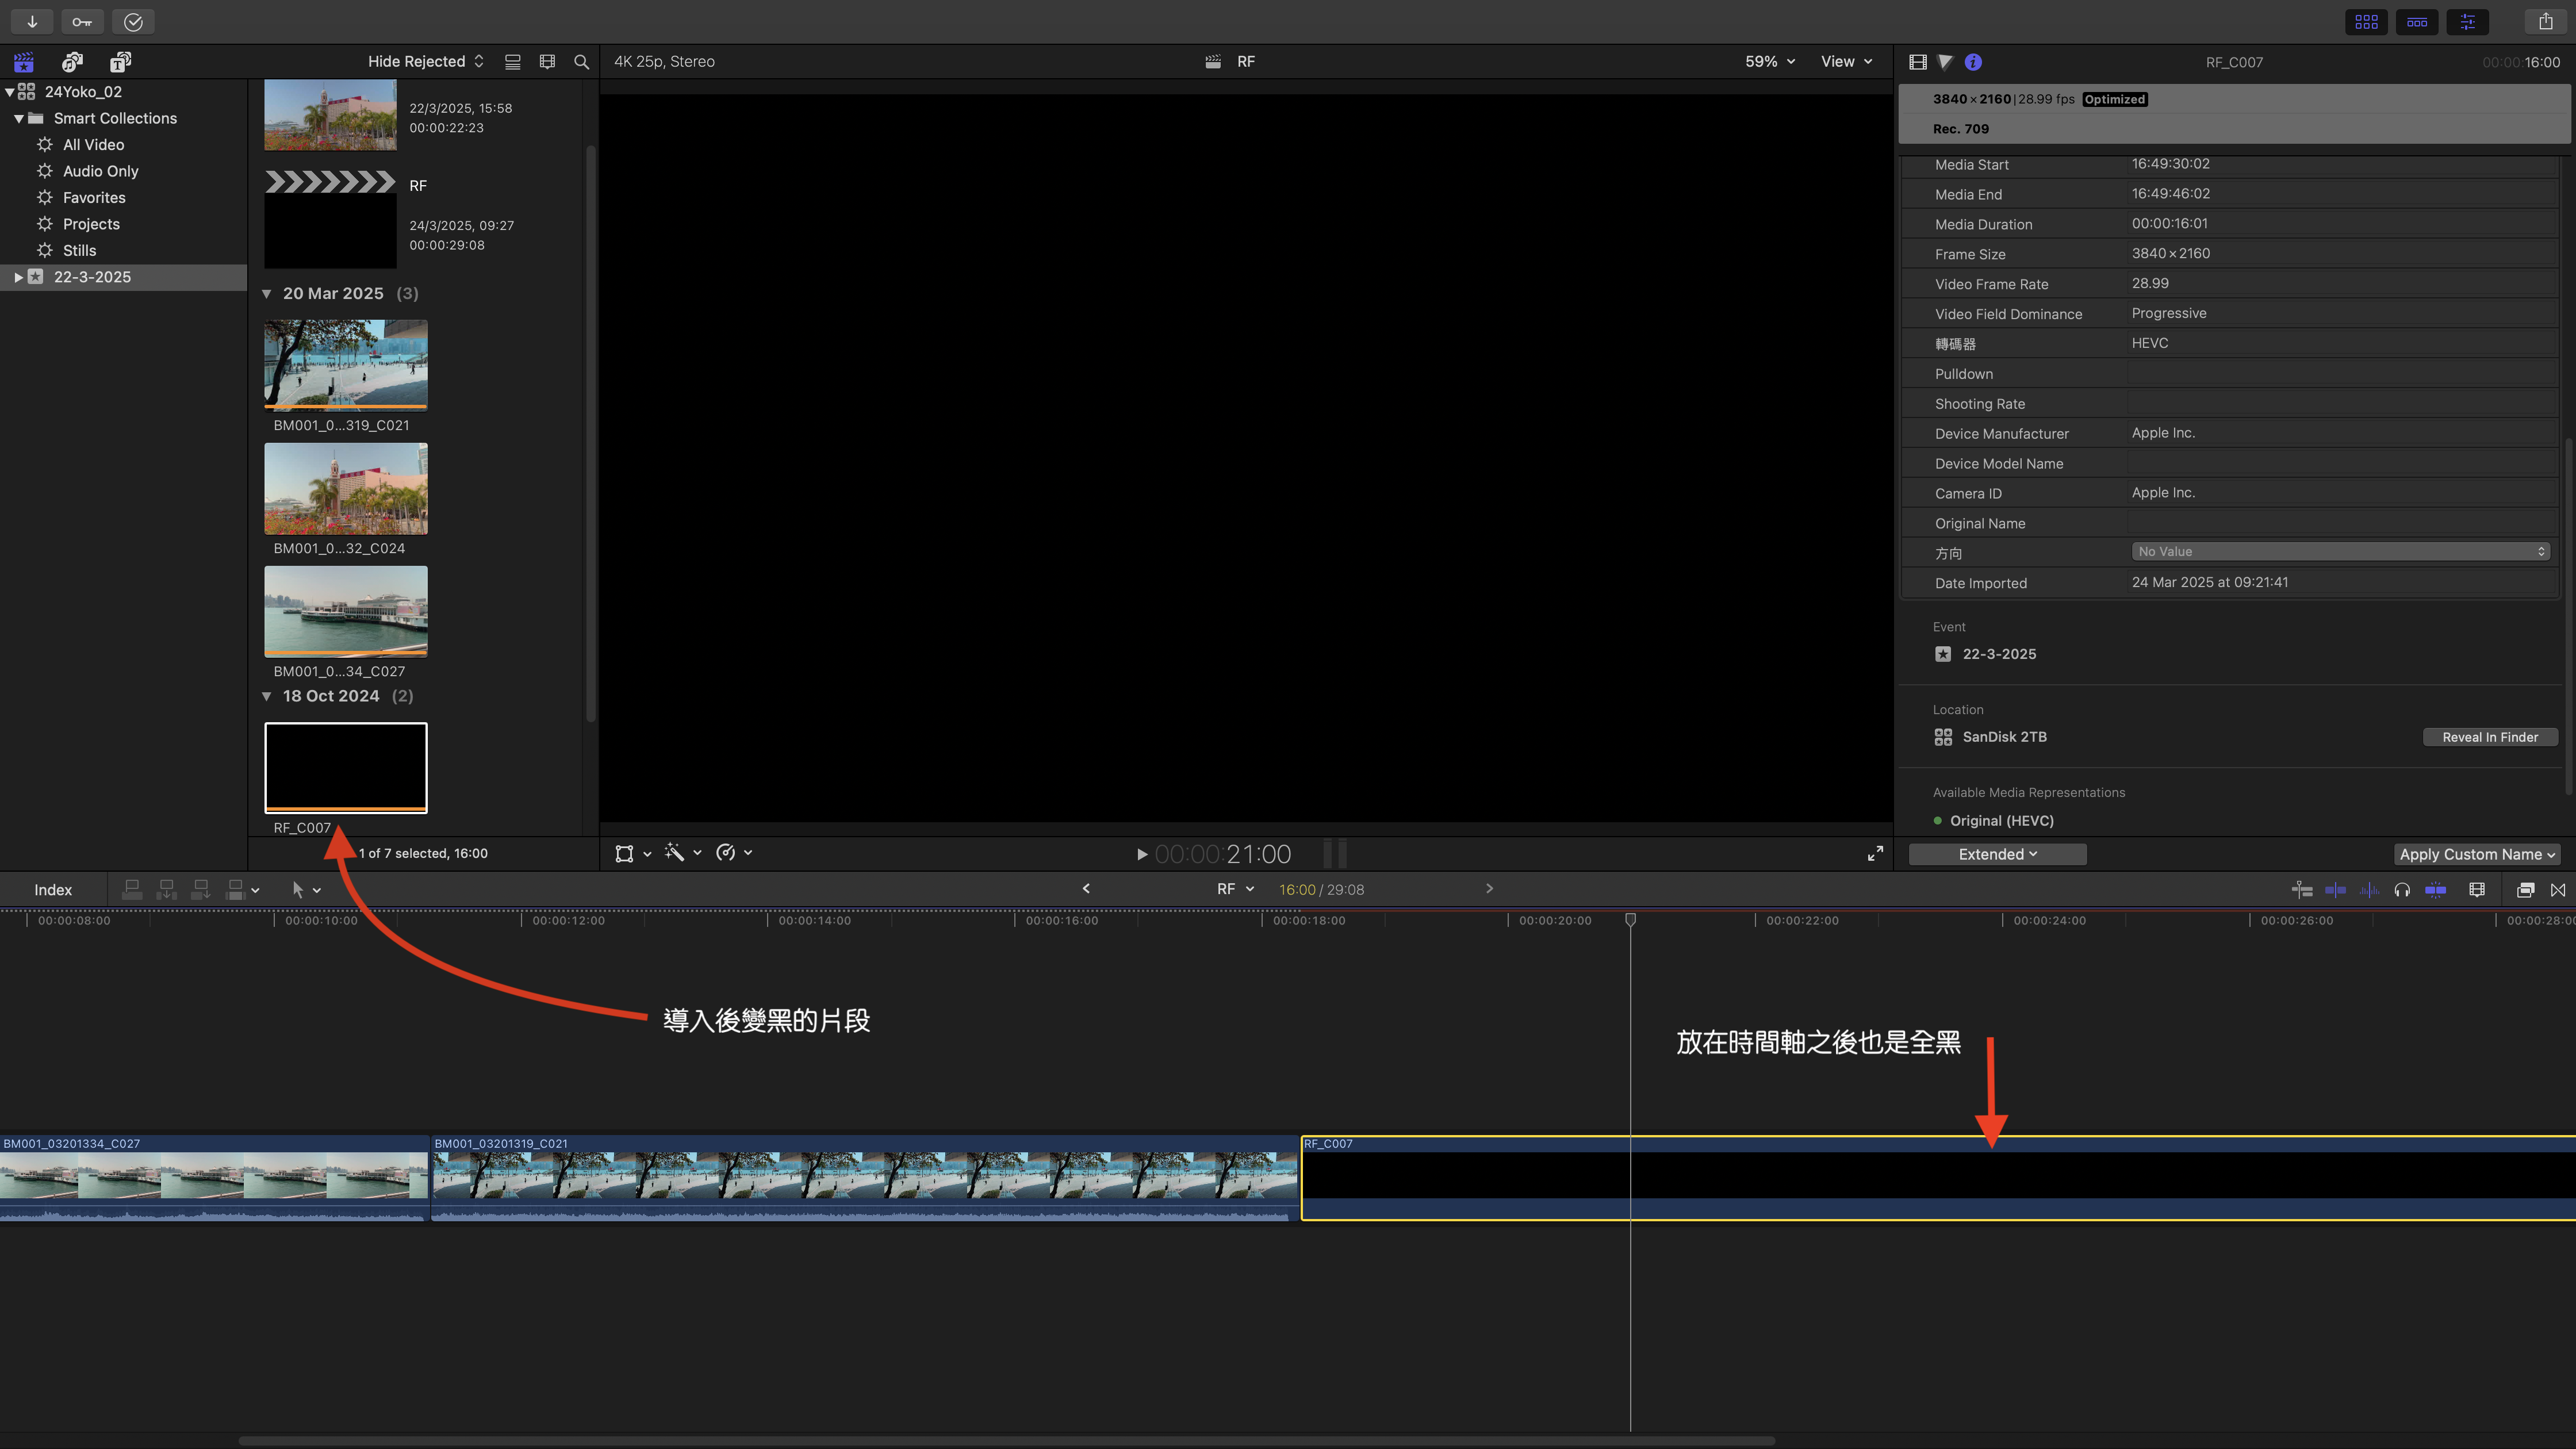Open the Keyword Editor key icon
Screen dimensions: 2576x1449
point(82,21)
